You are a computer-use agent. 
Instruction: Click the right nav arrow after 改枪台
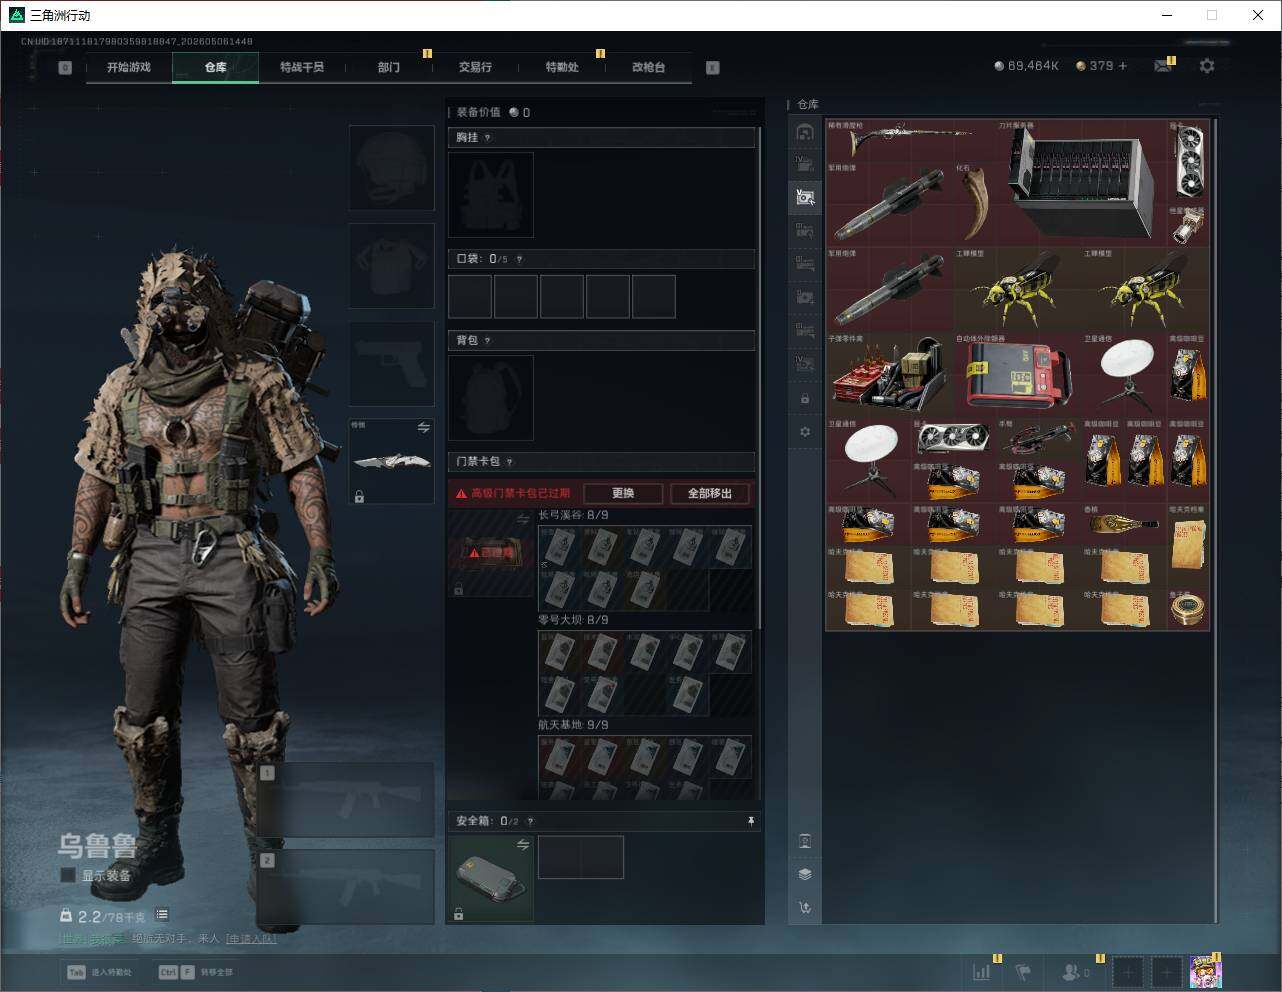point(713,67)
